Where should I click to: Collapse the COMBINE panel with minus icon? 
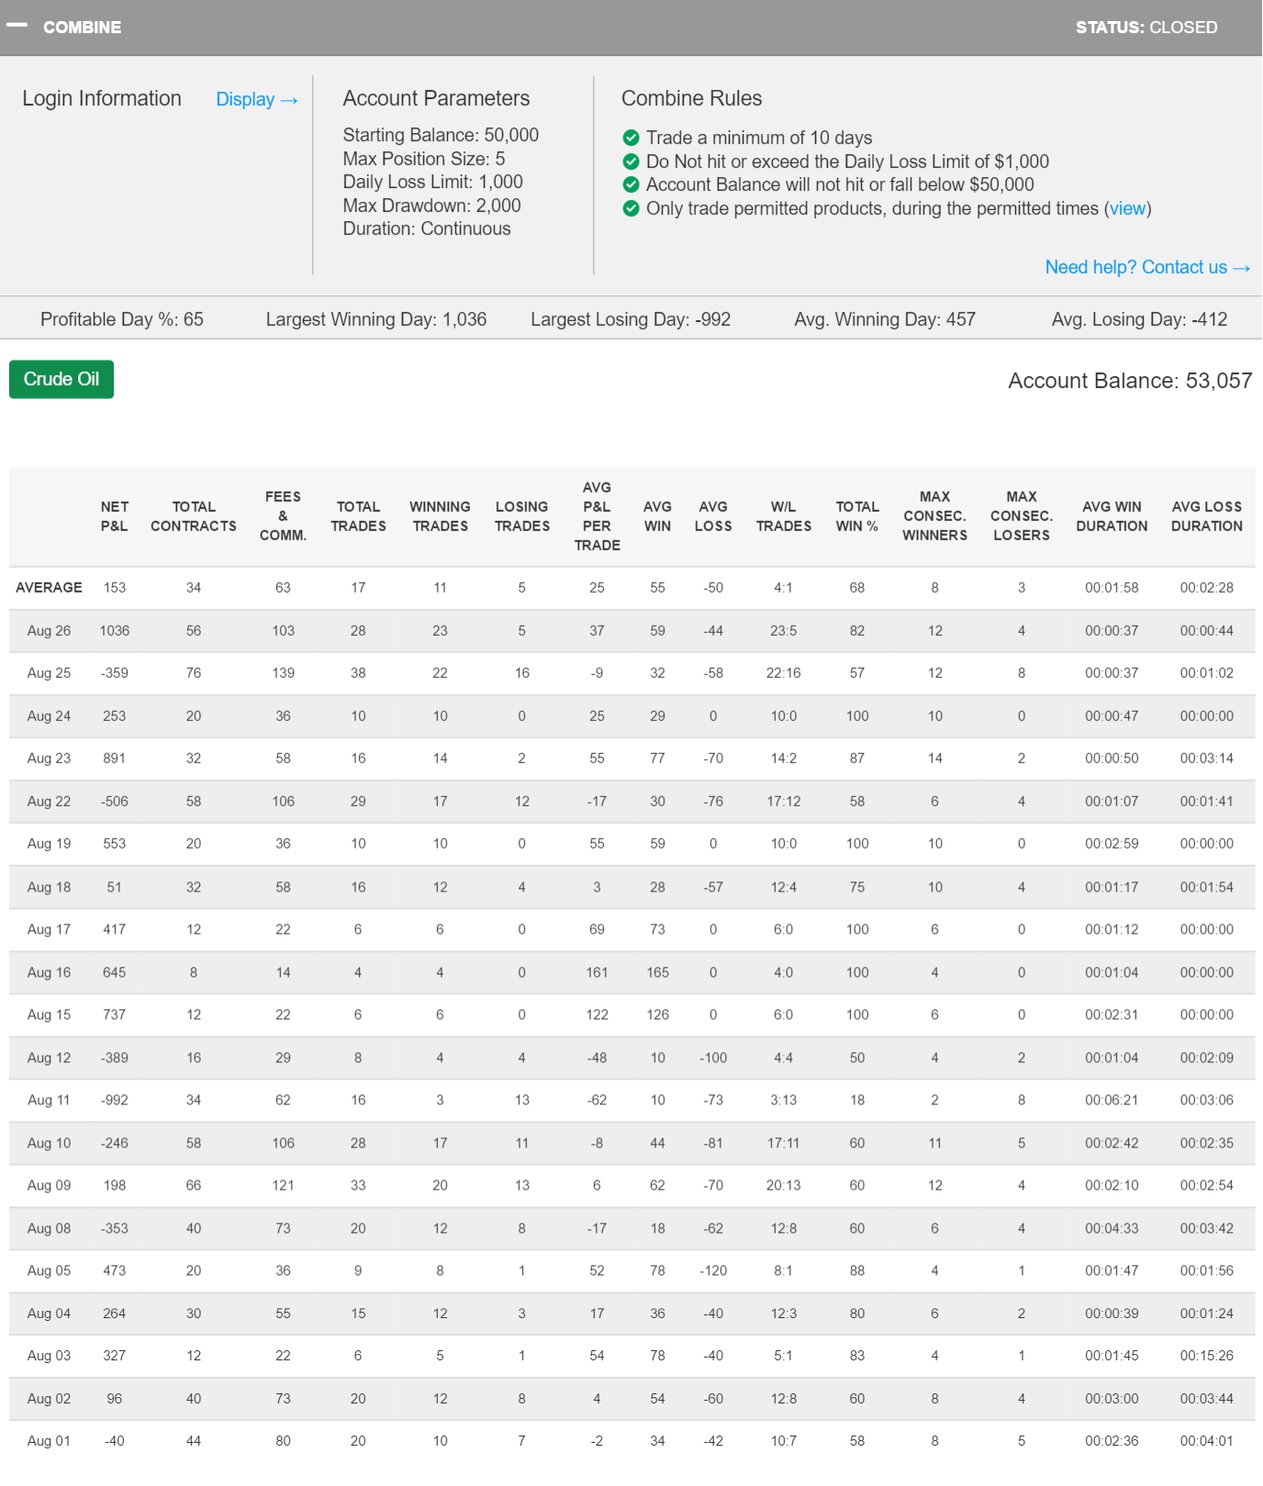(17, 26)
